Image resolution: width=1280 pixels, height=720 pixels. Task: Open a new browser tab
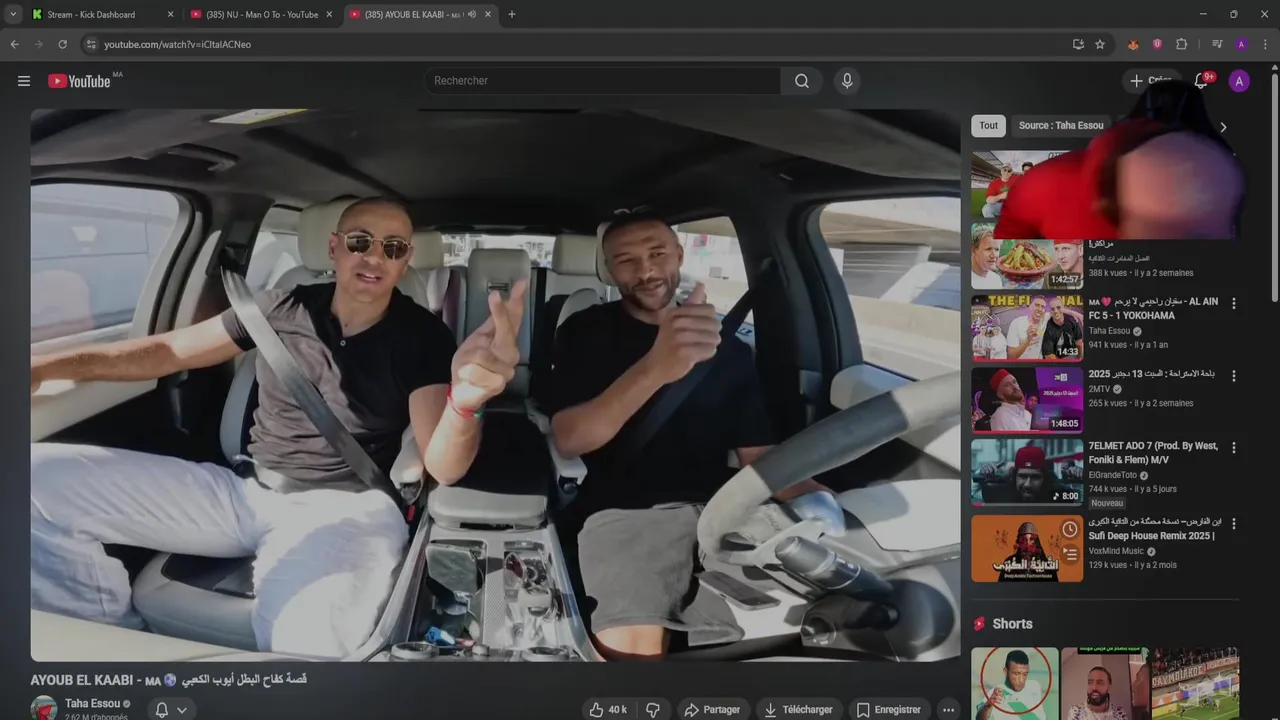point(512,14)
